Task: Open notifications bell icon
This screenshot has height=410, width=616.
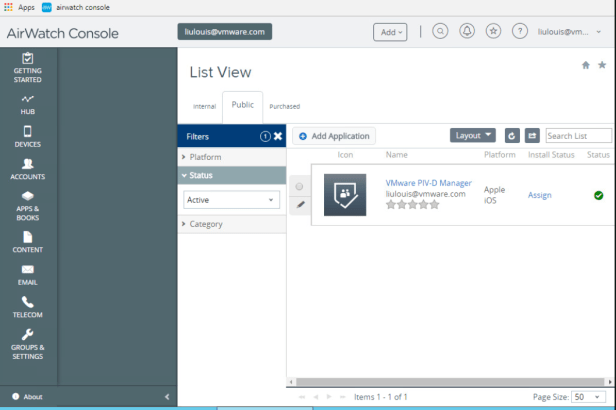Action: click(x=467, y=31)
